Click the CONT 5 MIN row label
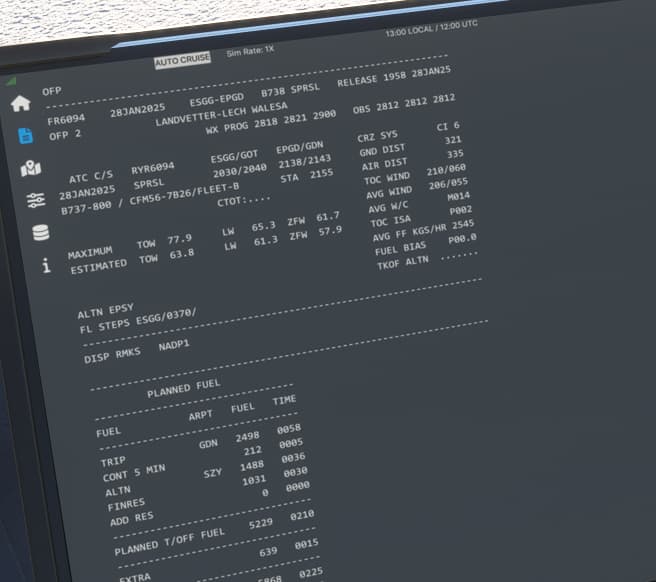Viewport: 656px width, 582px height. tap(134, 473)
